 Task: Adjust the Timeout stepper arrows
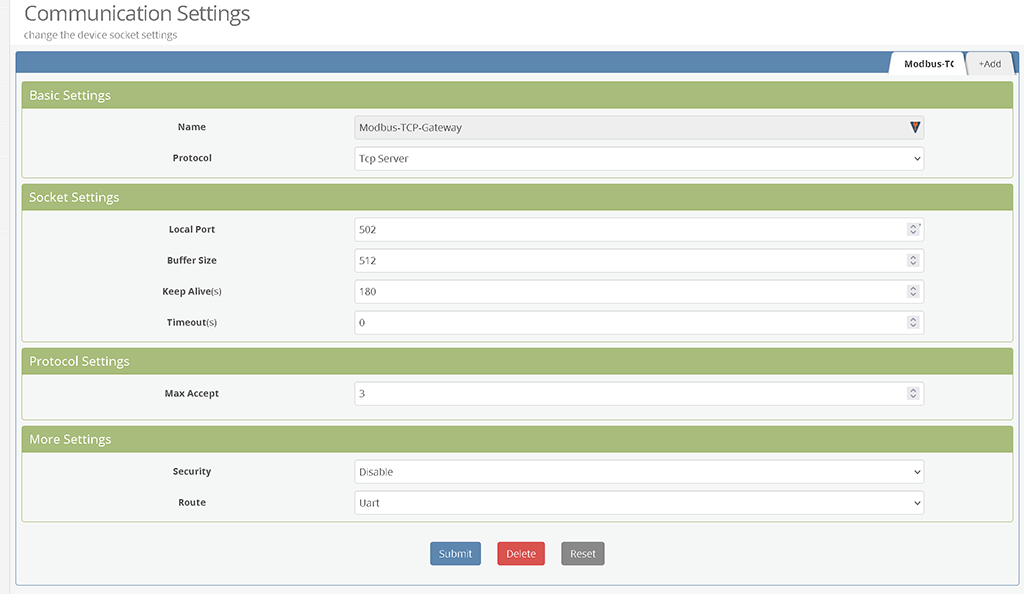point(913,322)
